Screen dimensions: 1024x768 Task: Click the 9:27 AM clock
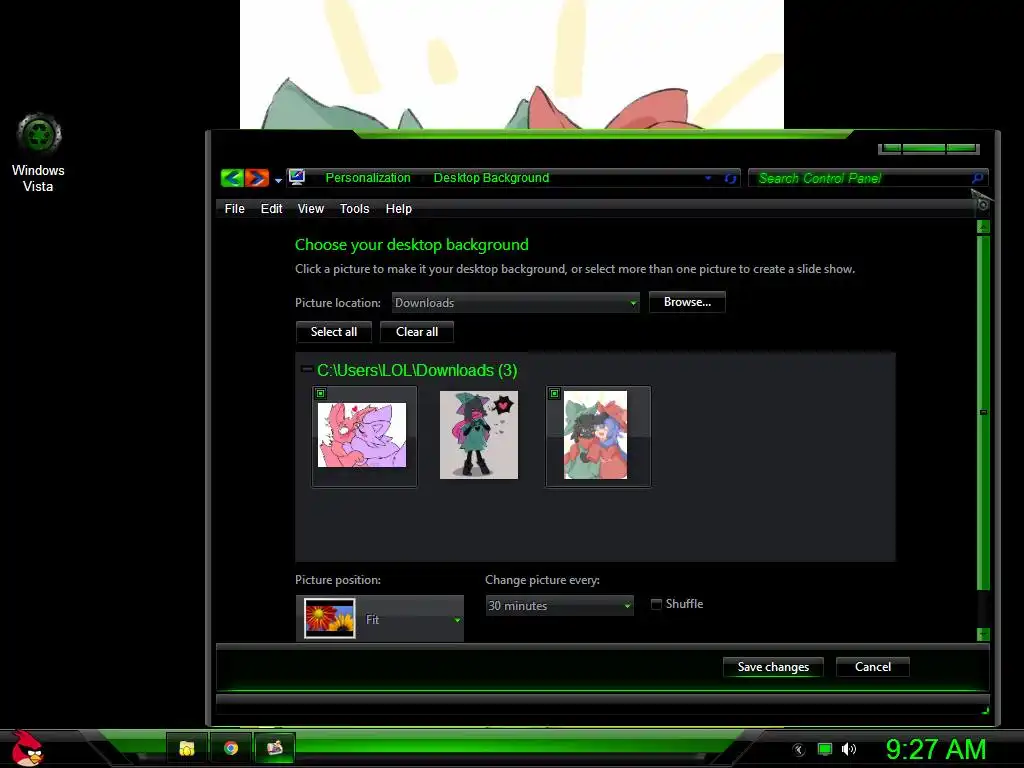[x=936, y=750]
